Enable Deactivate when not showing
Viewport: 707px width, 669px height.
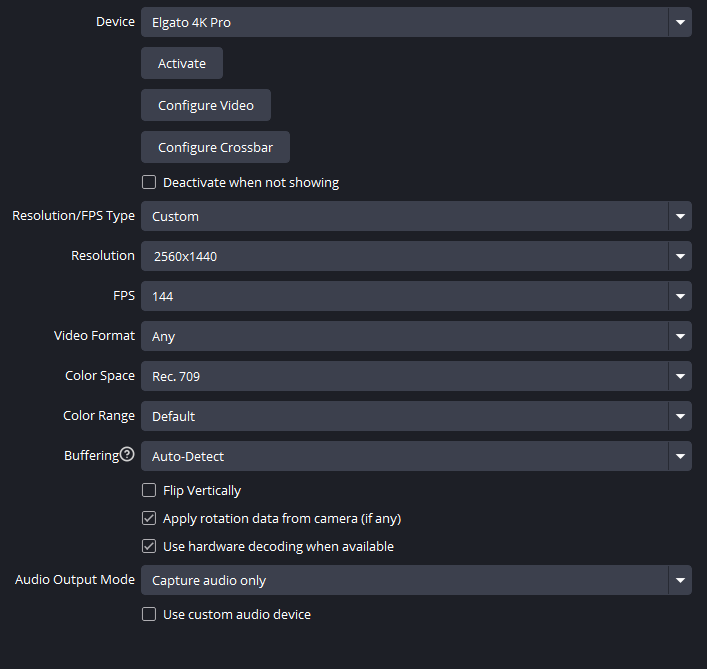[x=149, y=183]
